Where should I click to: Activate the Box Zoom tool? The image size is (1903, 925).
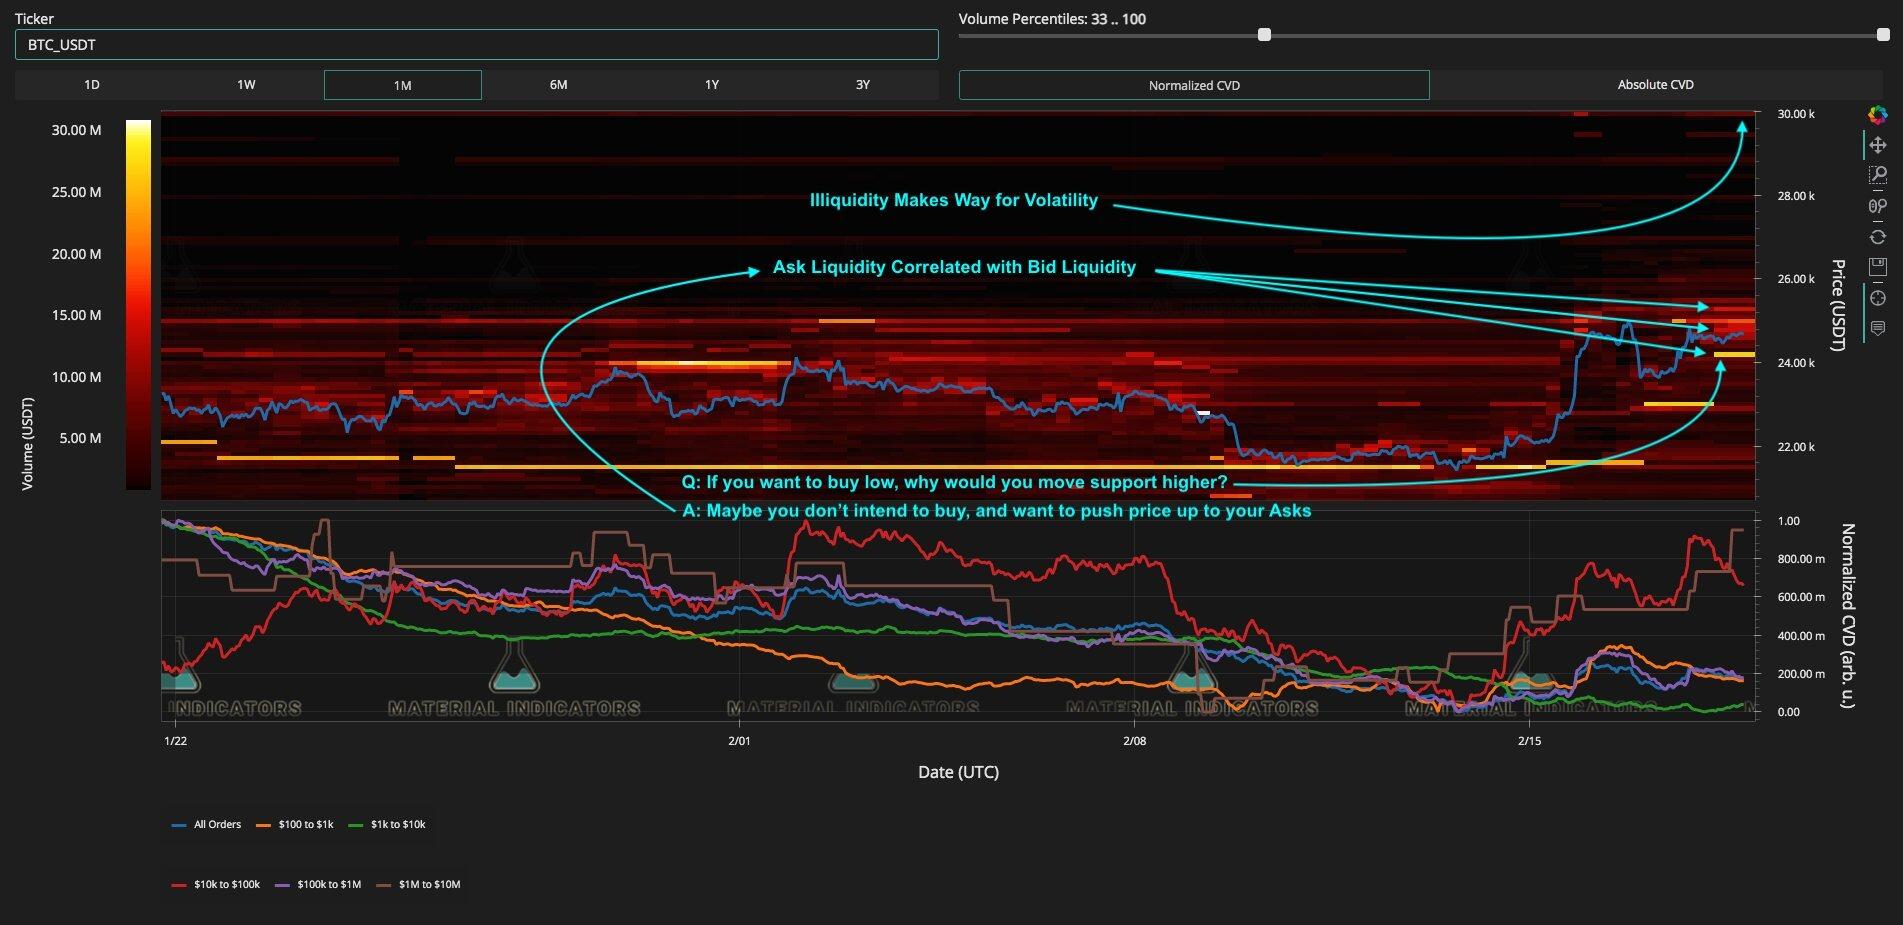1877,176
